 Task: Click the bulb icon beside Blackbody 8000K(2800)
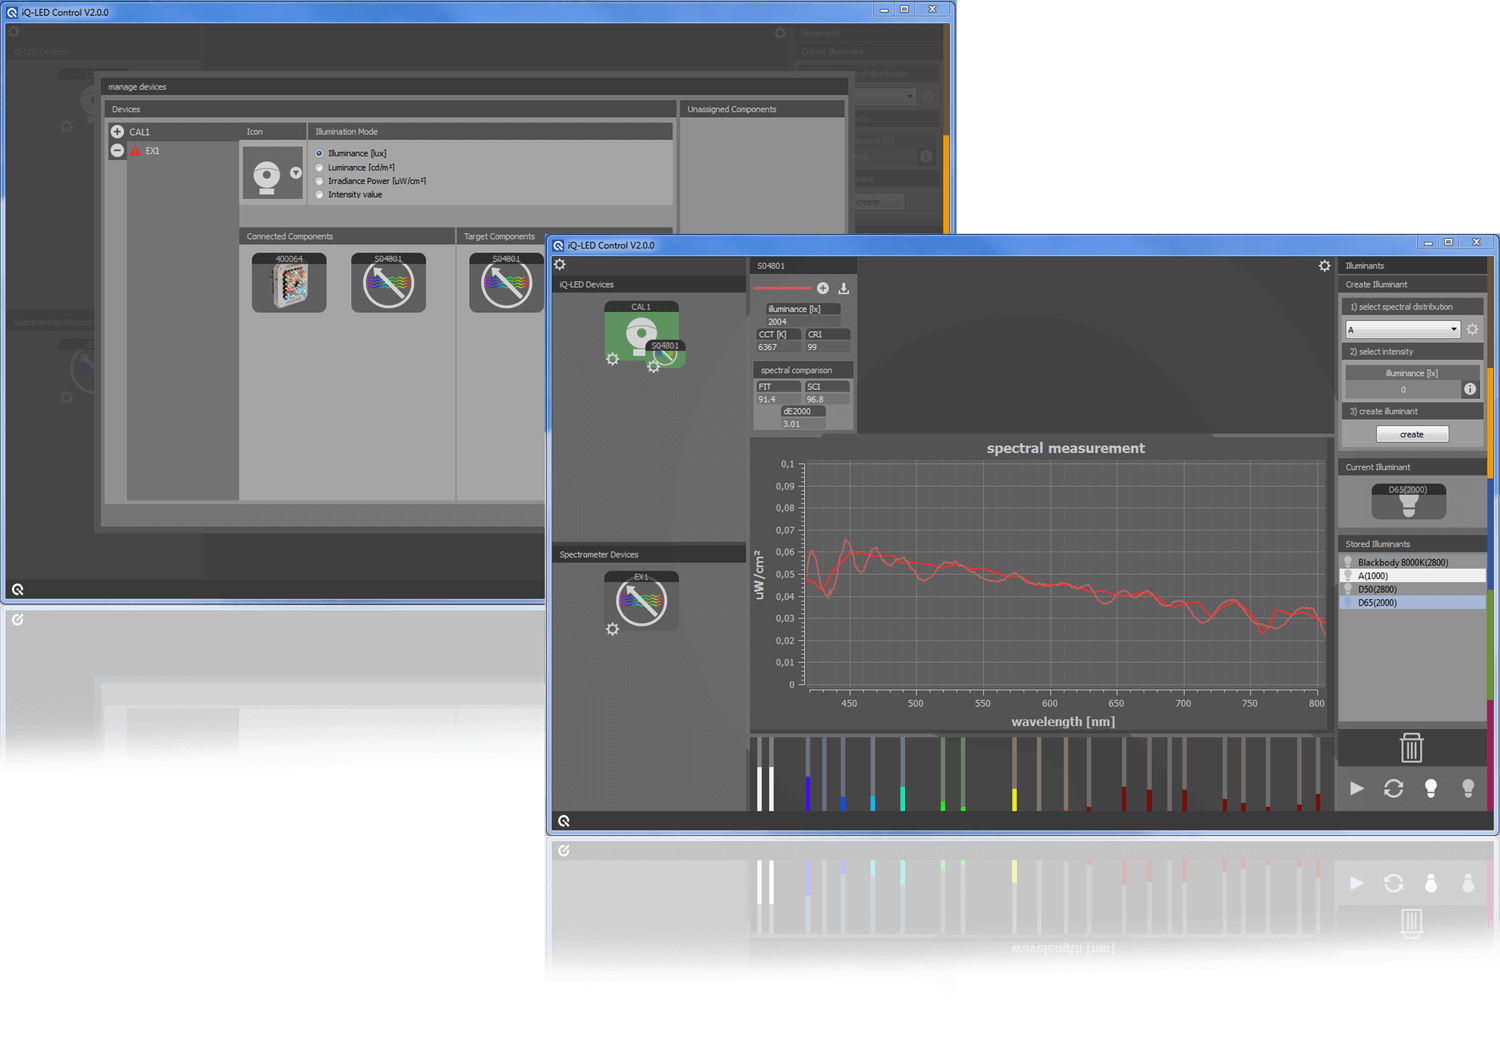[1348, 562]
